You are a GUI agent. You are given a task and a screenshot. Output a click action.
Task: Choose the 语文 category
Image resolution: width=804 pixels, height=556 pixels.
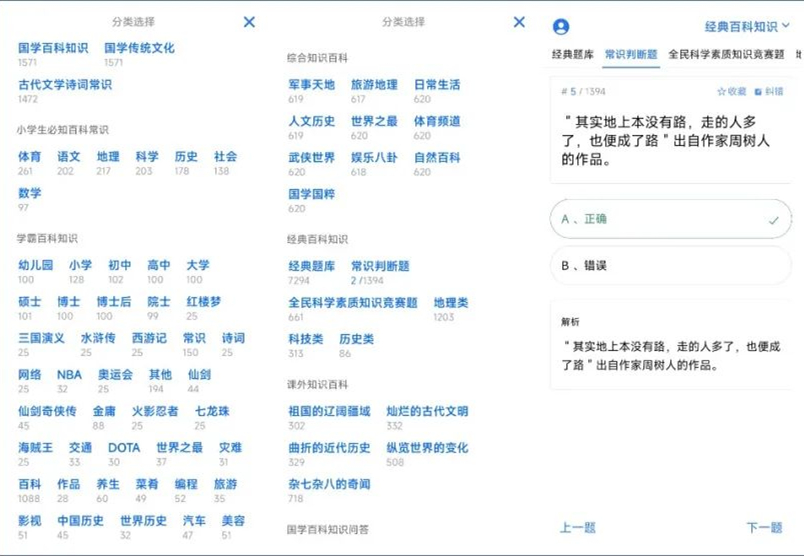(69, 156)
